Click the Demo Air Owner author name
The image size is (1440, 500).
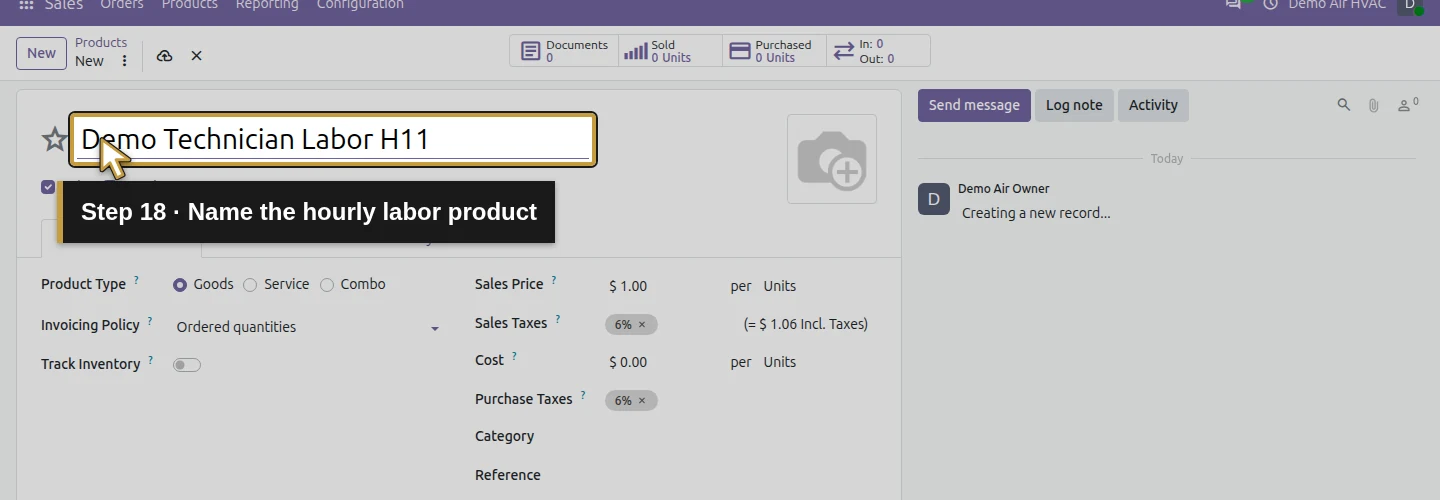click(1004, 189)
